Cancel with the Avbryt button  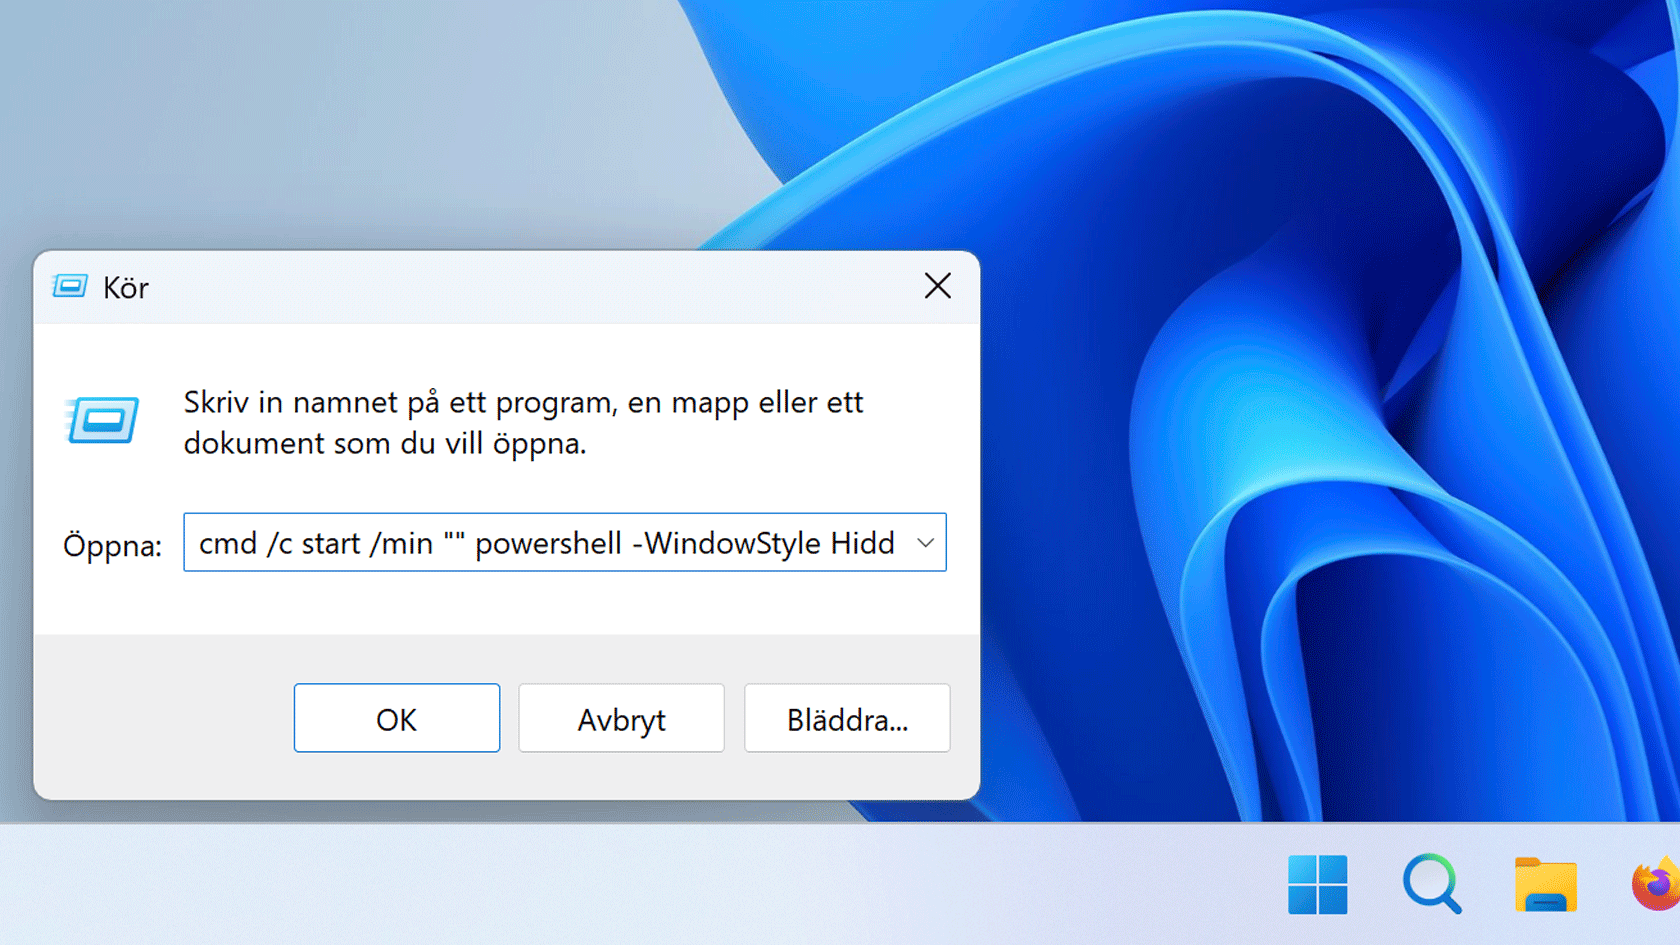tap(621, 718)
